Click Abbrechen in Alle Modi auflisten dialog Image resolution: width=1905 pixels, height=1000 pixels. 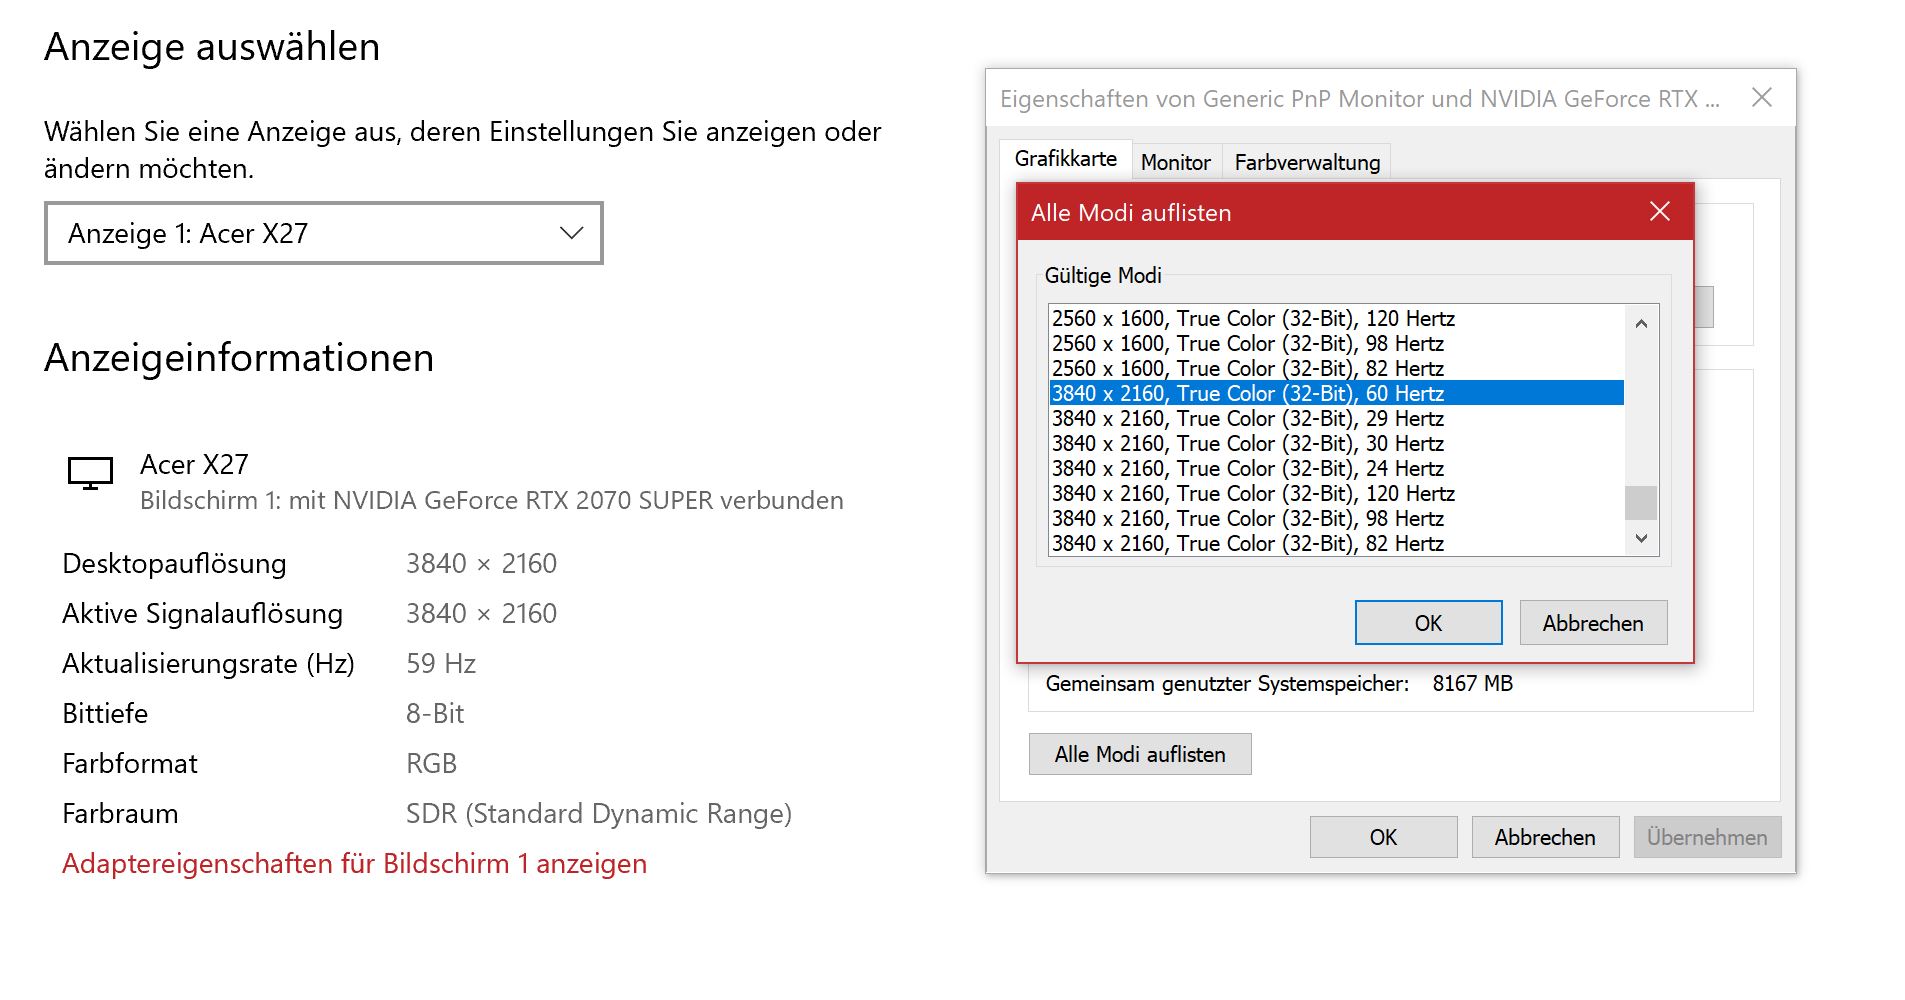(x=1593, y=623)
